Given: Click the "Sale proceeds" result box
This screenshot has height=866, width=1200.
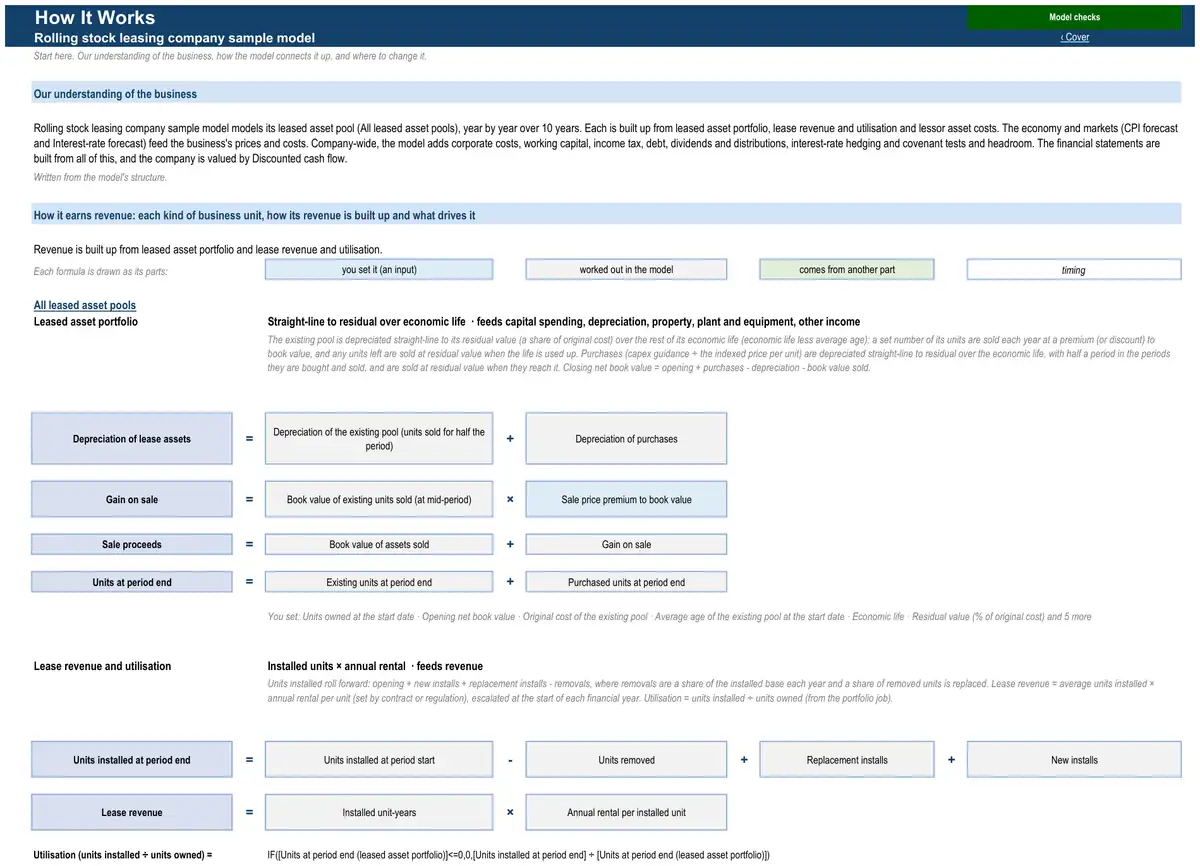Looking at the screenshot, I should [x=132, y=545].
